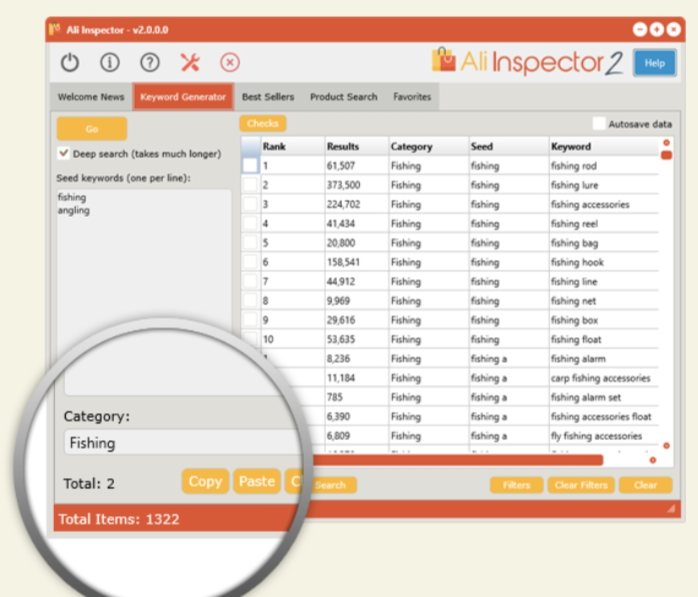698x597 pixels.
Task: Click the question mark help icon
Action: (x=150, y=62)
